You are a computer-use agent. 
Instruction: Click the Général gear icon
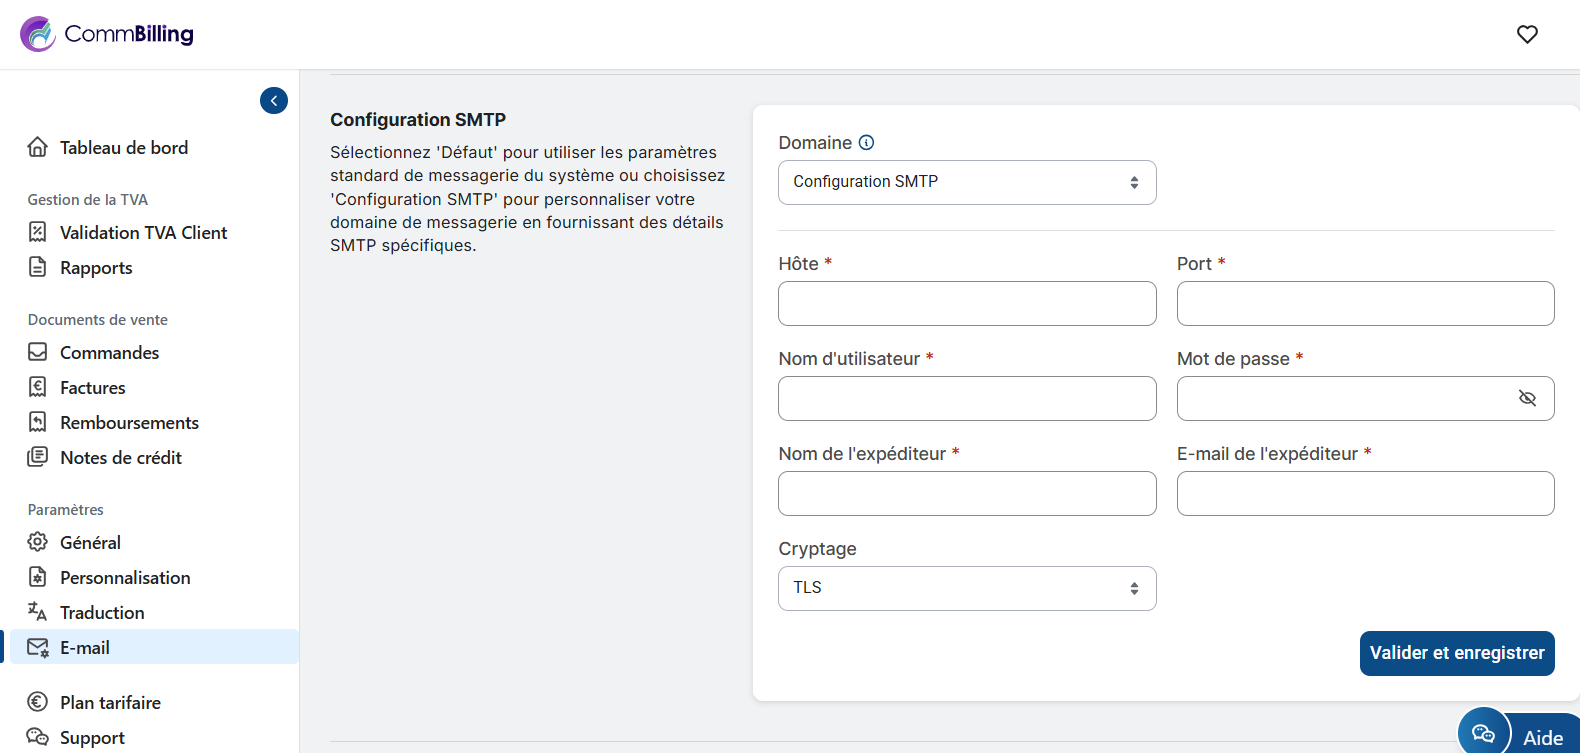tap(38, 542)
